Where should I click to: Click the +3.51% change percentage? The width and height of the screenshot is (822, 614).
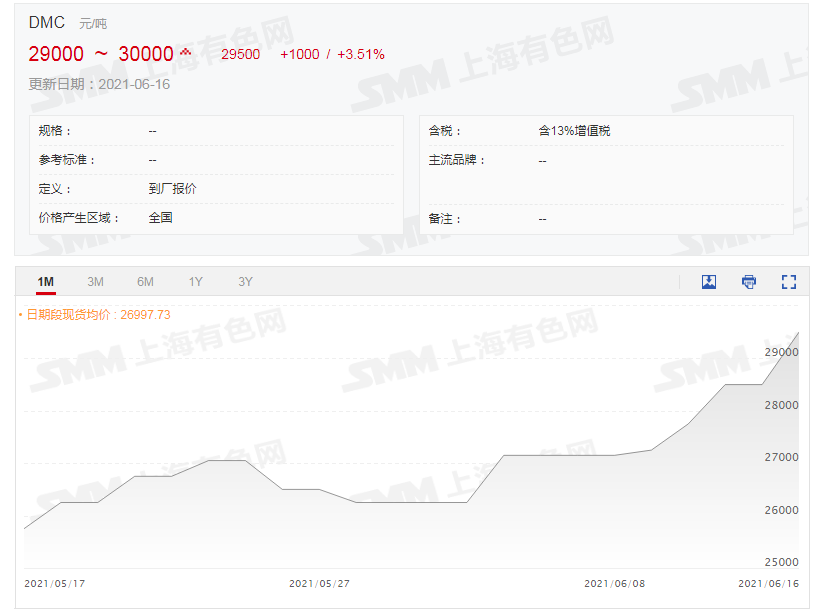point(361,55)
